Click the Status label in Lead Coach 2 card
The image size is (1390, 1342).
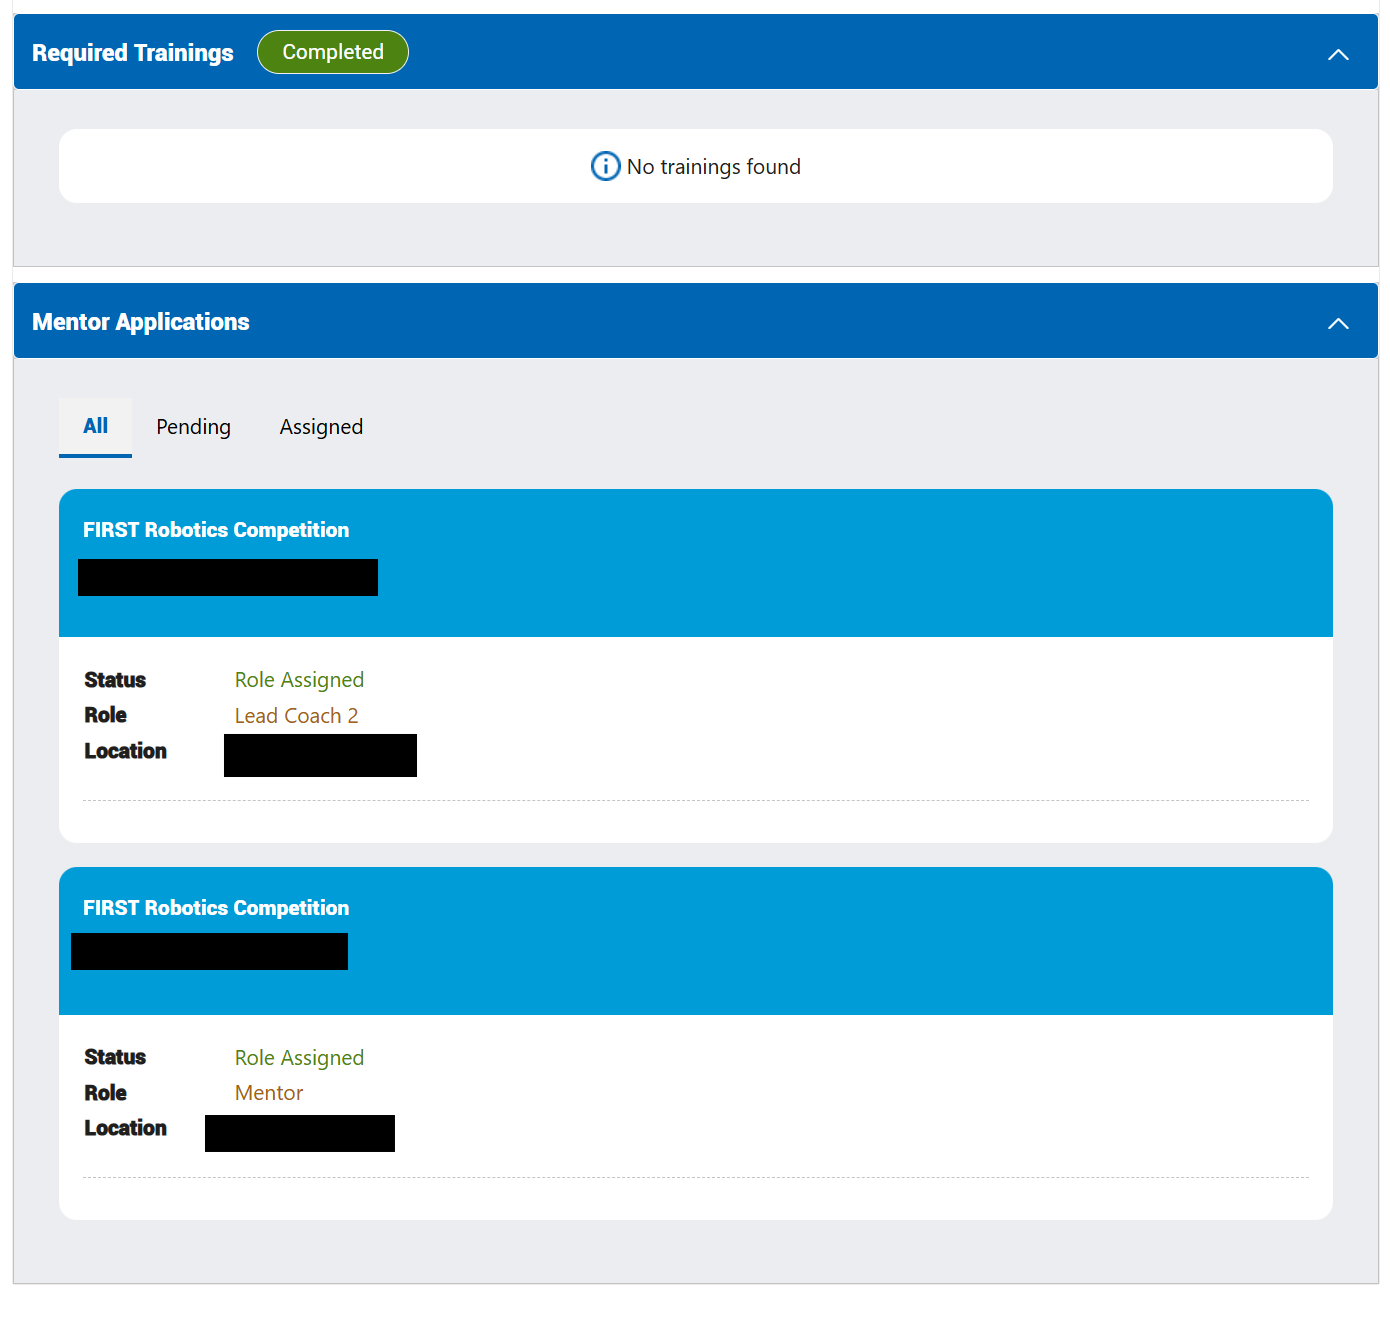(x=115, y=680)
